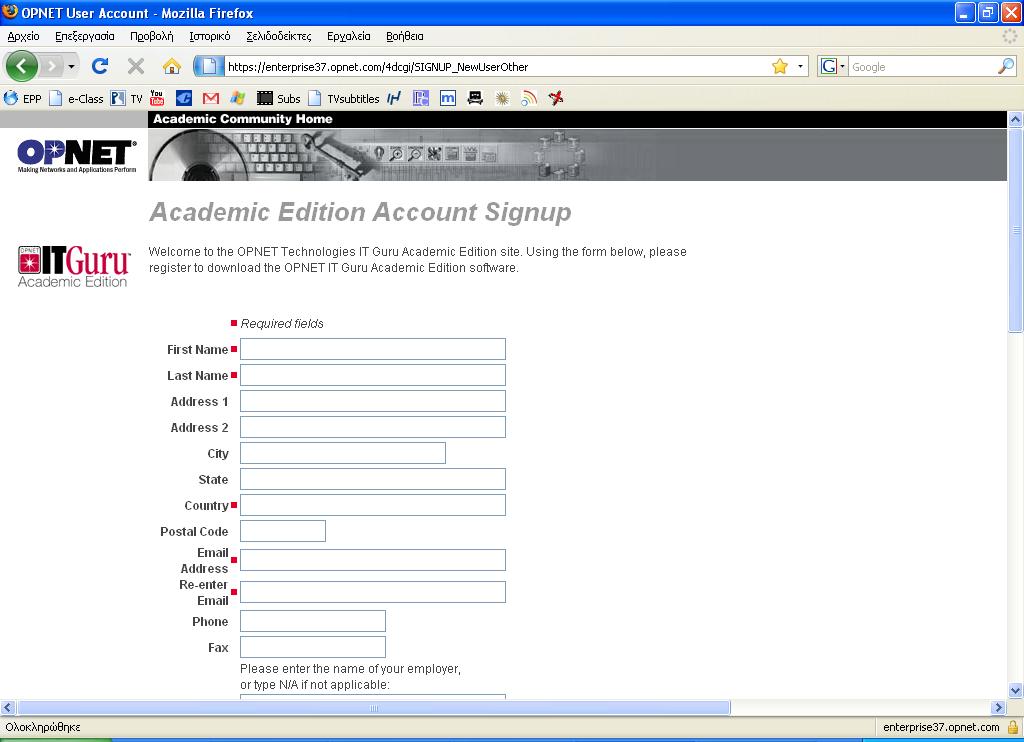Image resolution: width=1024 pixels, height=742 pixels.
Task: Click the Firefox icon in title bar
Action: 10,12
